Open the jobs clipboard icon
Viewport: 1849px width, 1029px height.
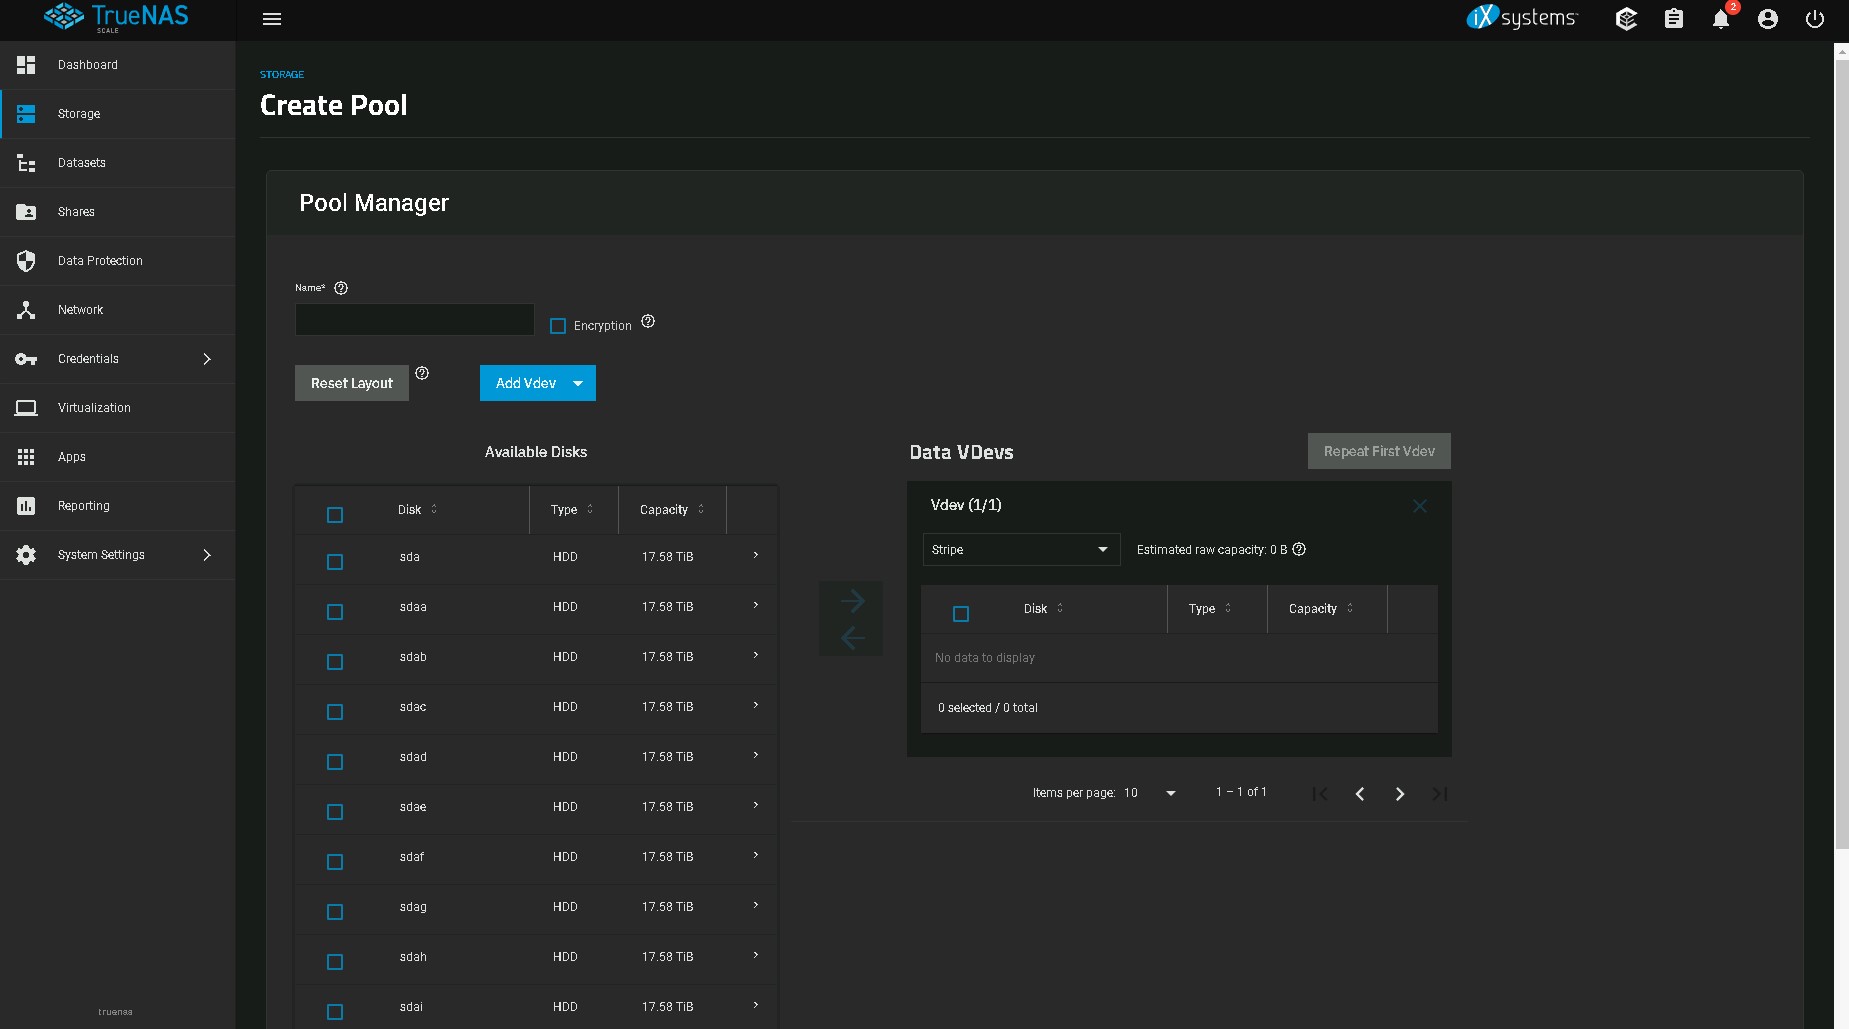pyautogui.click(x=1673, y=19)
